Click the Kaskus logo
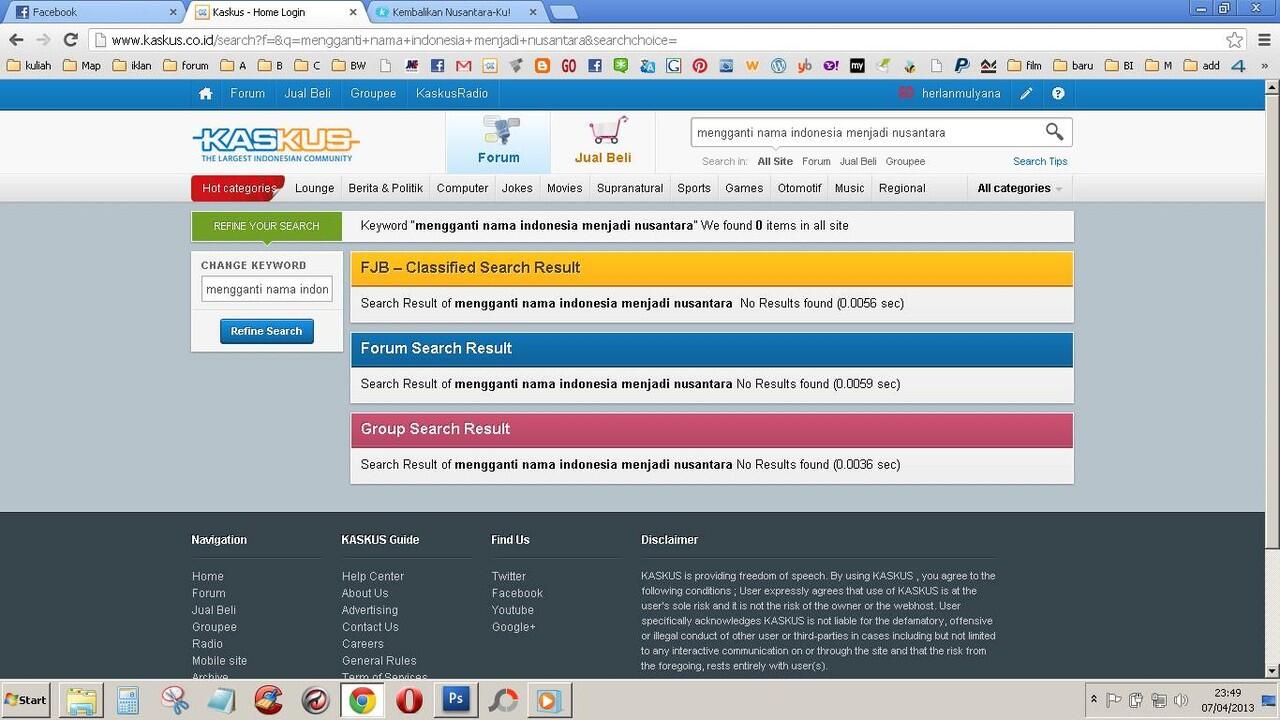Image resolution: width=1280 pixels, height=720 pixels. pos(275,144)
